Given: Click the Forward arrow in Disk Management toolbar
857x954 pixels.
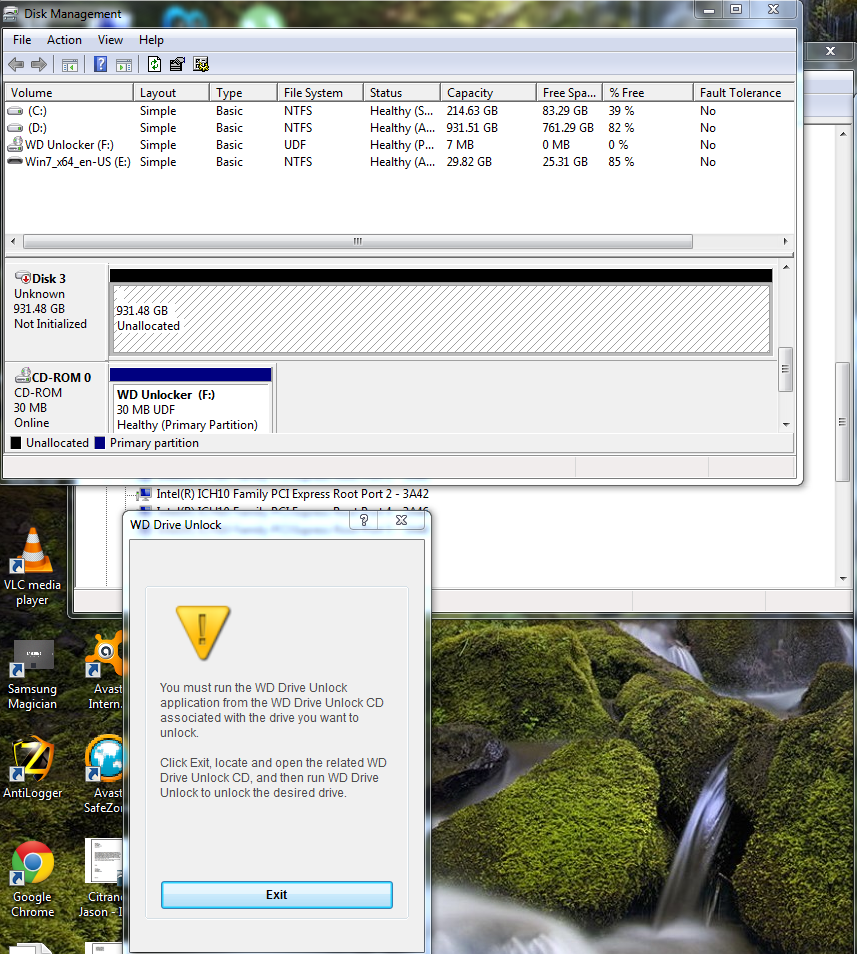Looking at the screenshot, I should pyautogui.click(x=39, y=64).
